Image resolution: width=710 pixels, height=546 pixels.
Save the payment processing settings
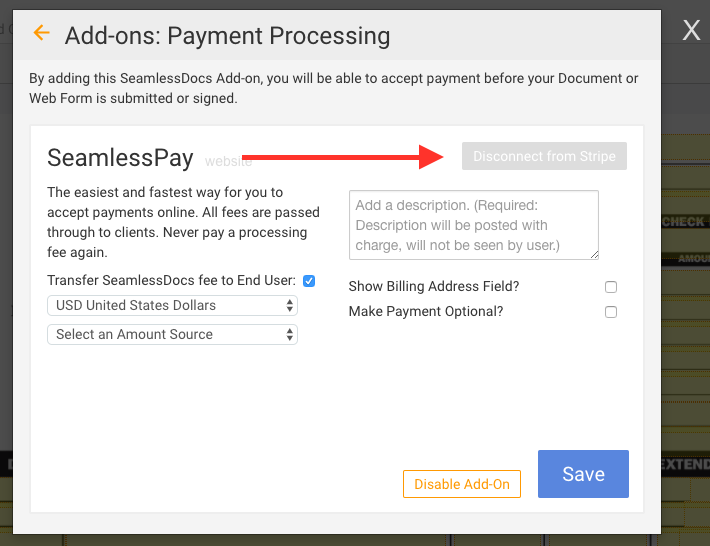(x=583, y=474)
